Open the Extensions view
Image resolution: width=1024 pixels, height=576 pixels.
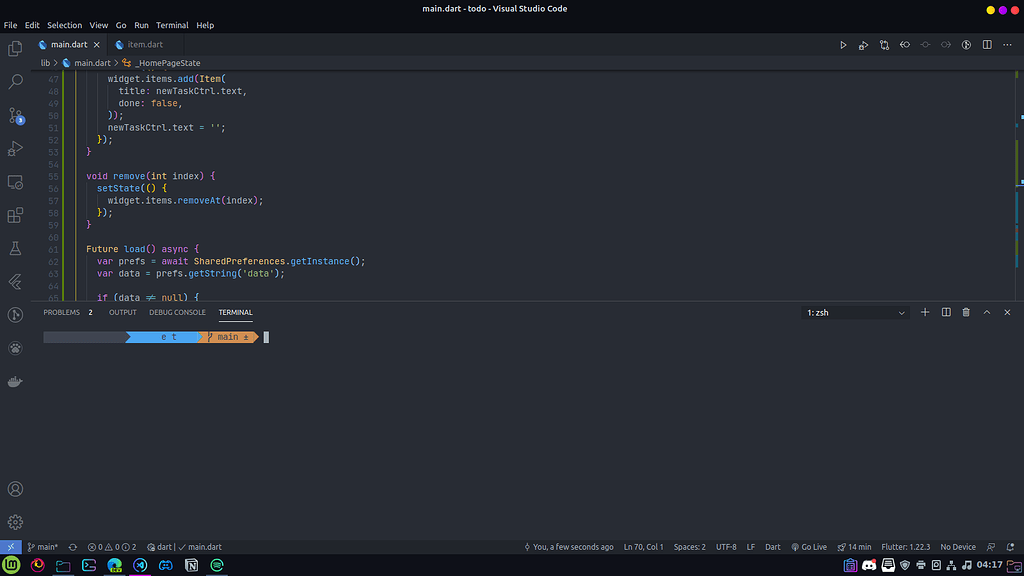[15, 215]
